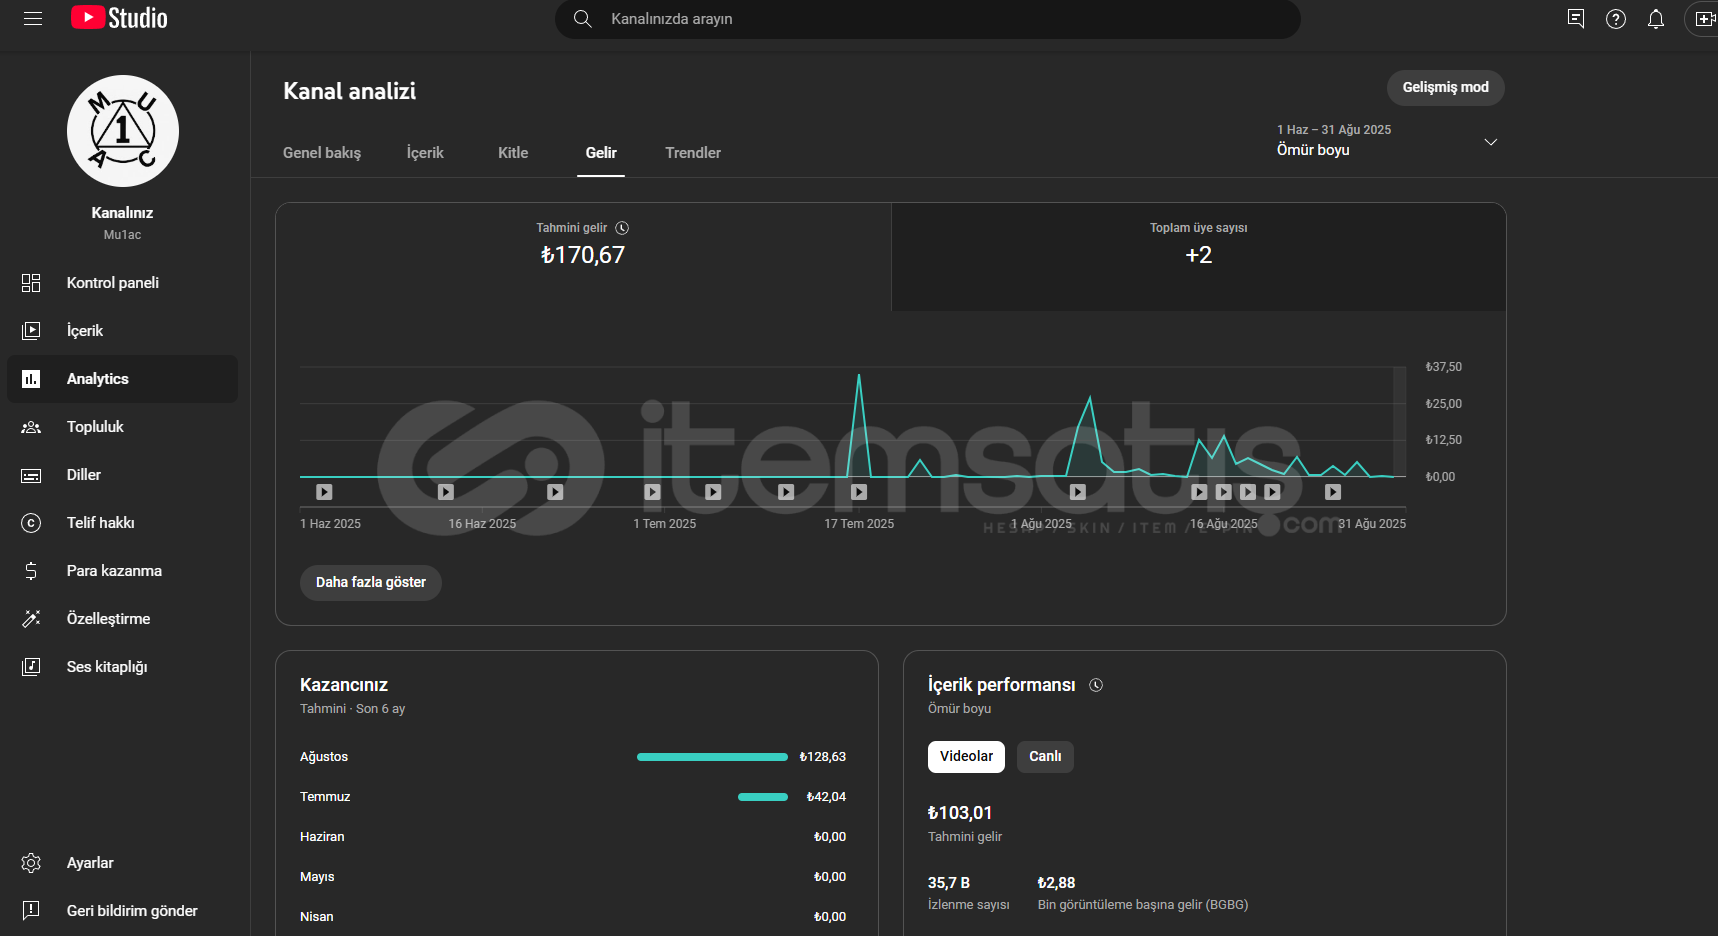Open Topluluk in the sidebar
The image size is (1718, 936).
pos(123,427)
